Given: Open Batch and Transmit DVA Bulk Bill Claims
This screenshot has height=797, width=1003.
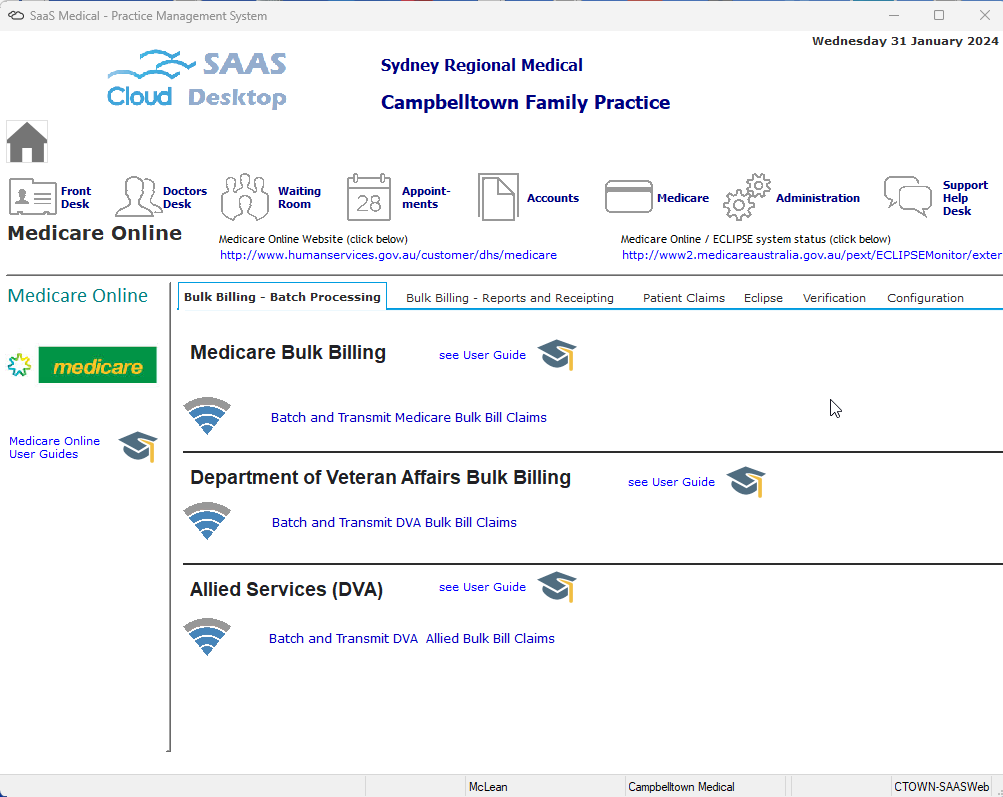Looking at the screenshot, I should tap(394, 523).
